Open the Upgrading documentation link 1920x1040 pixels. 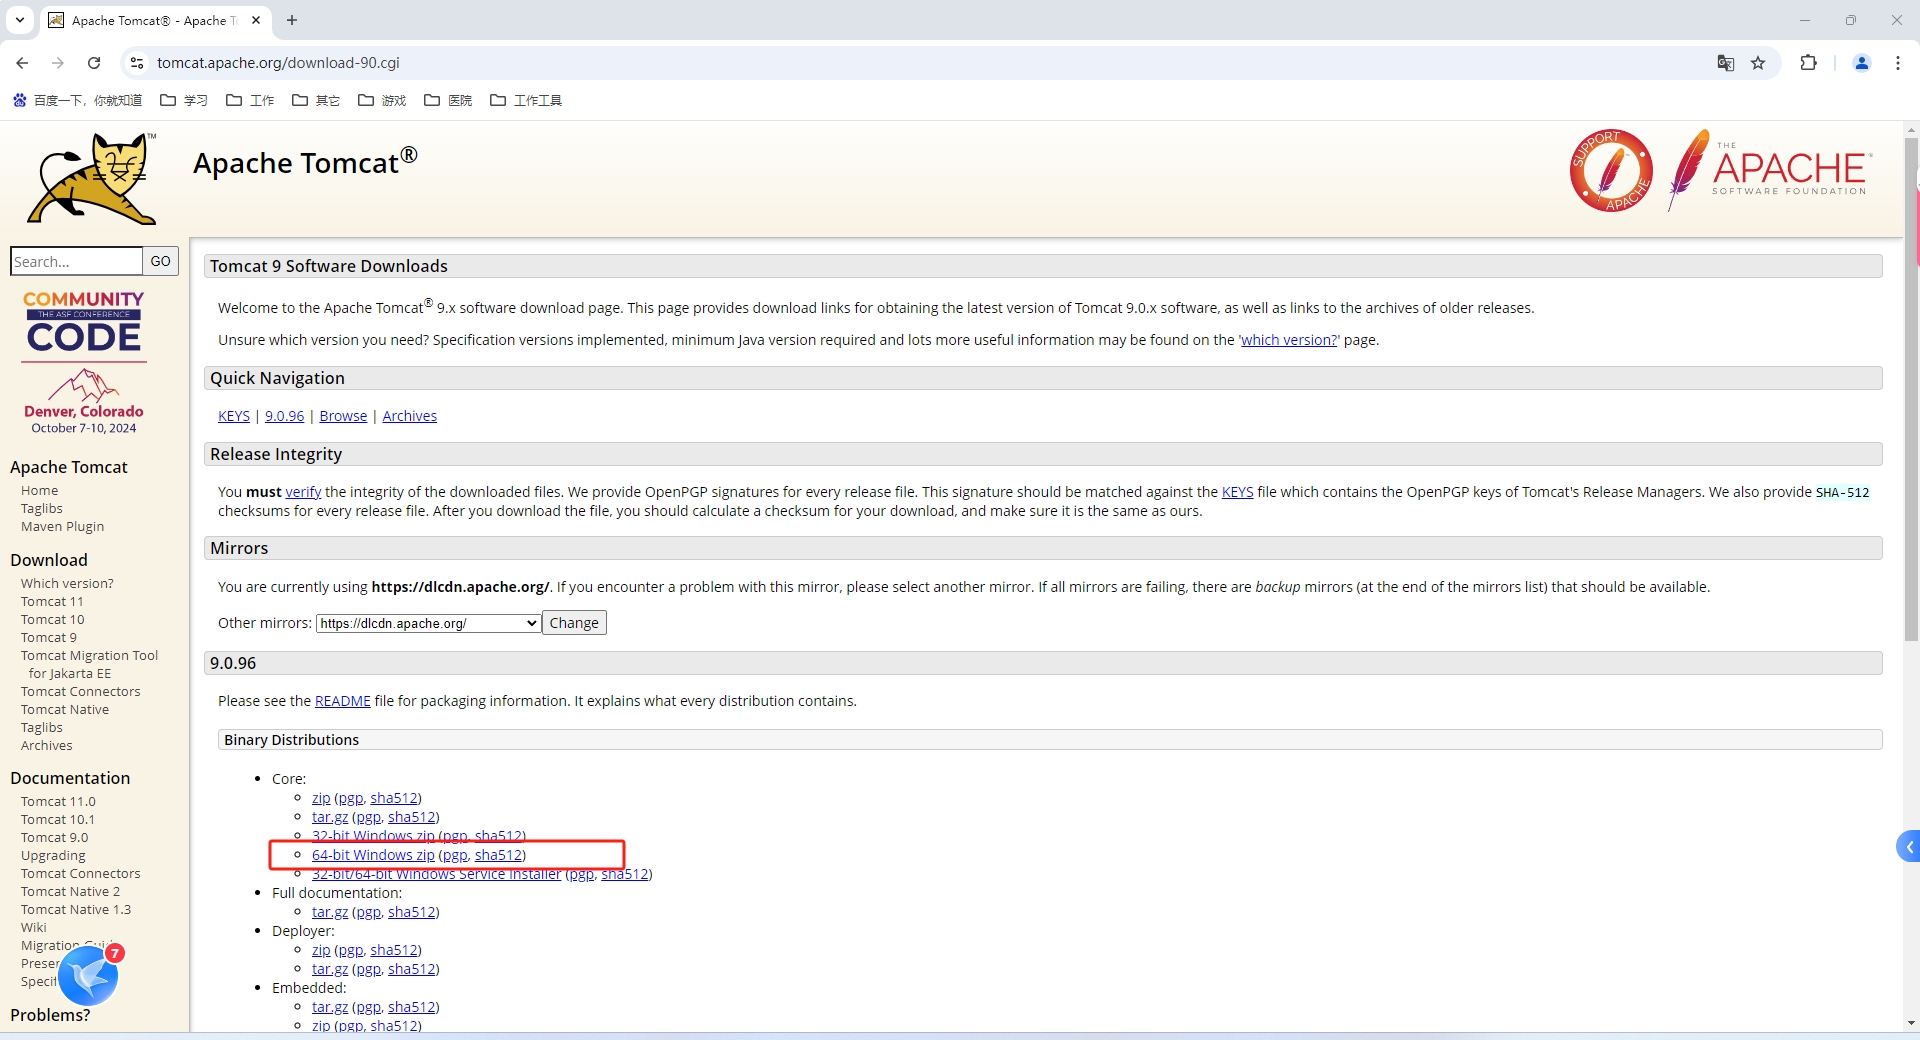(53, 856)
